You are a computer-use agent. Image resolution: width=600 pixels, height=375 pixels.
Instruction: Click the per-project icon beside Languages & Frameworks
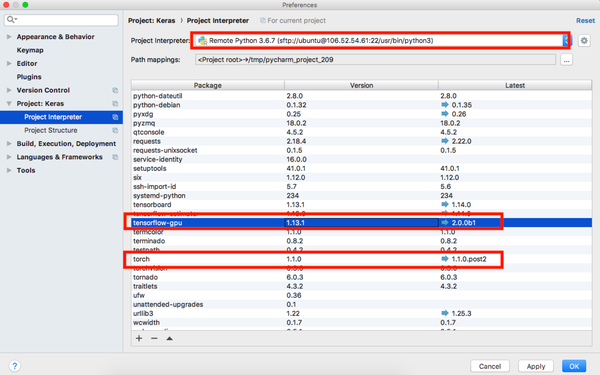pos(115,157)
